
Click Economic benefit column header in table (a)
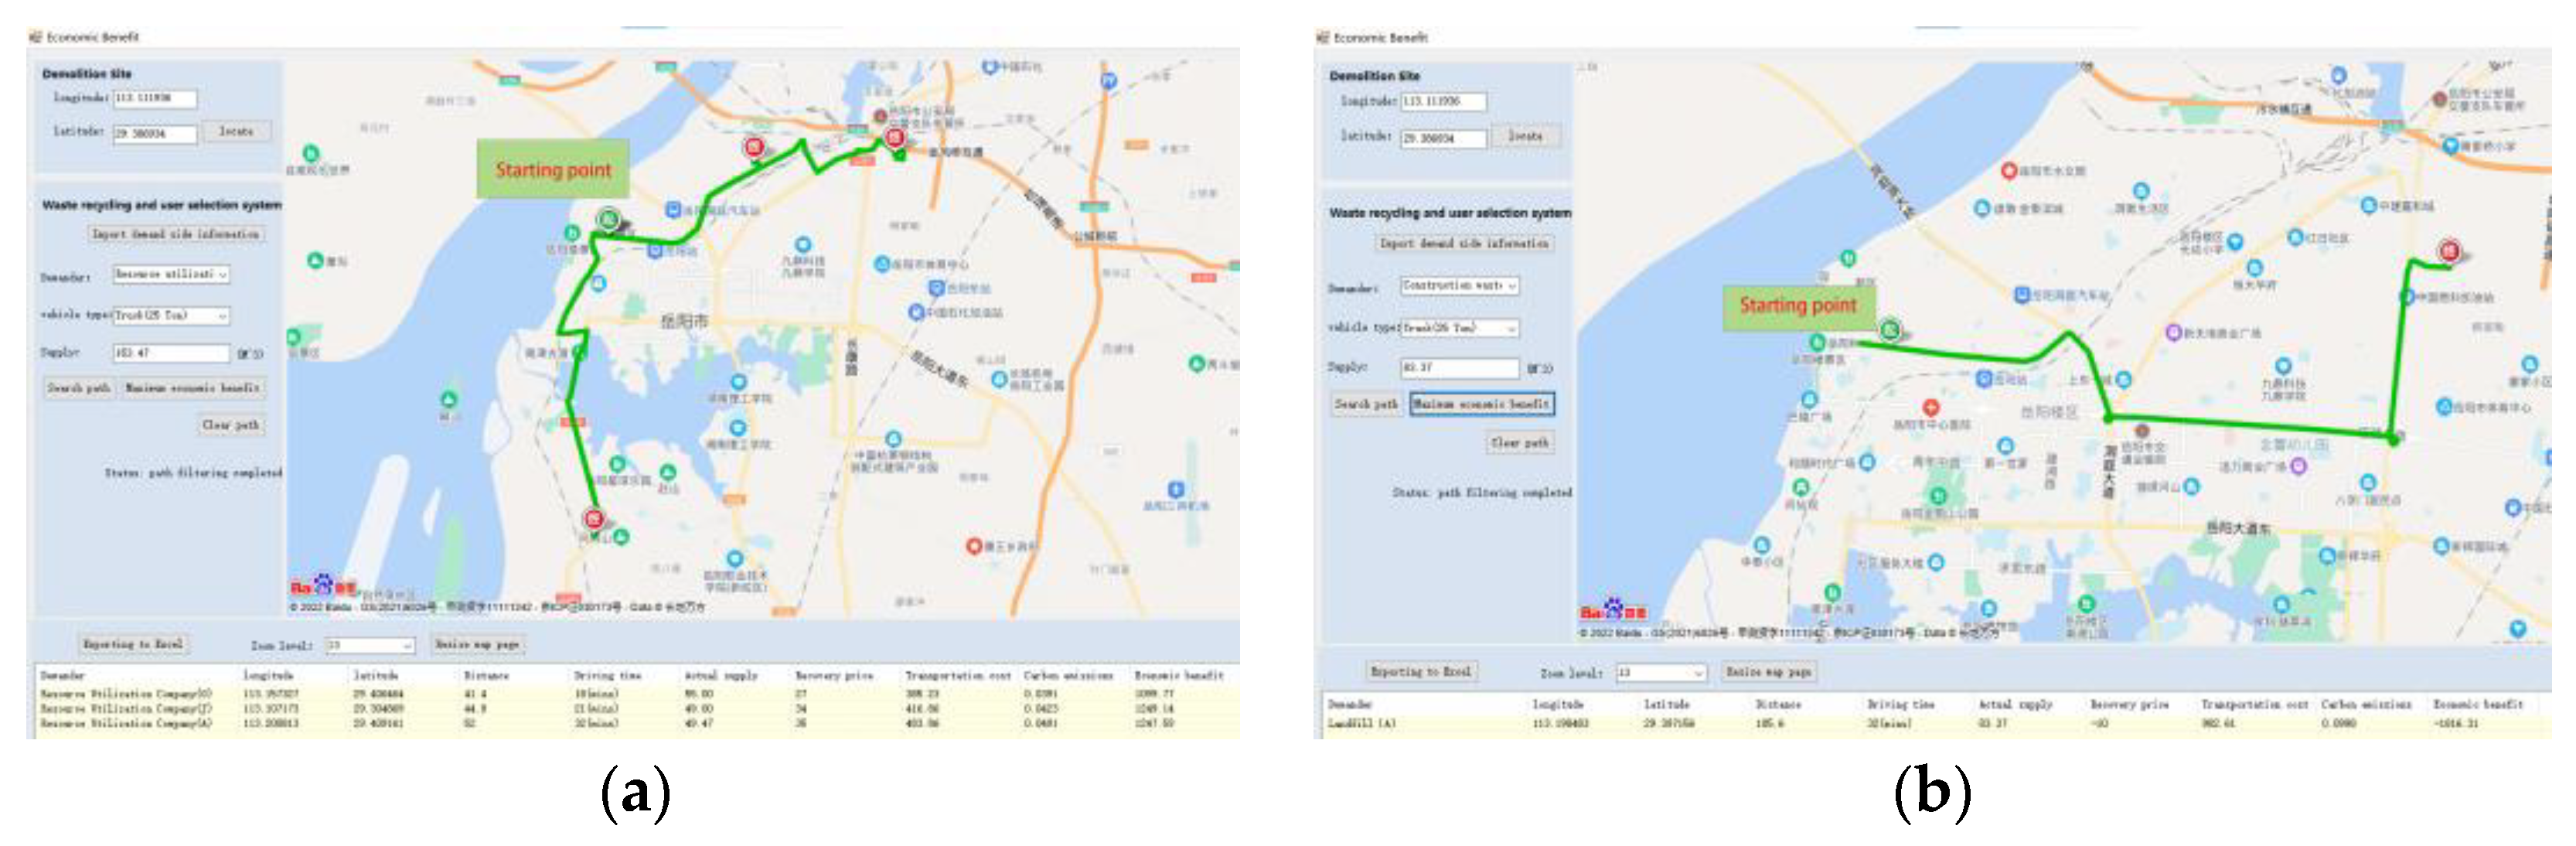[x=1179, y=676]
